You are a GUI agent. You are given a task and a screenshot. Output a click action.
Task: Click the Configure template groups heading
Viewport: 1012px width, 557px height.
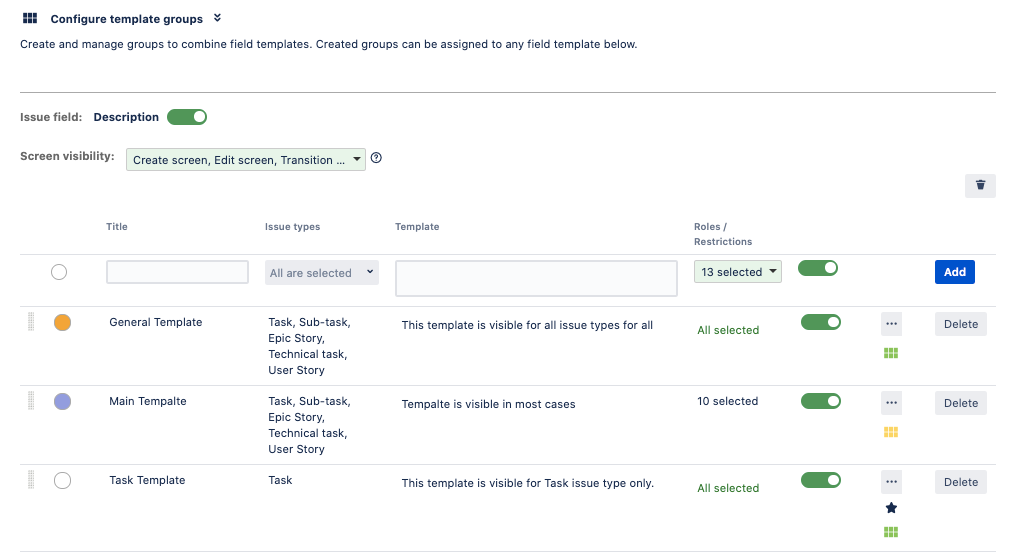tap(126, 19)
